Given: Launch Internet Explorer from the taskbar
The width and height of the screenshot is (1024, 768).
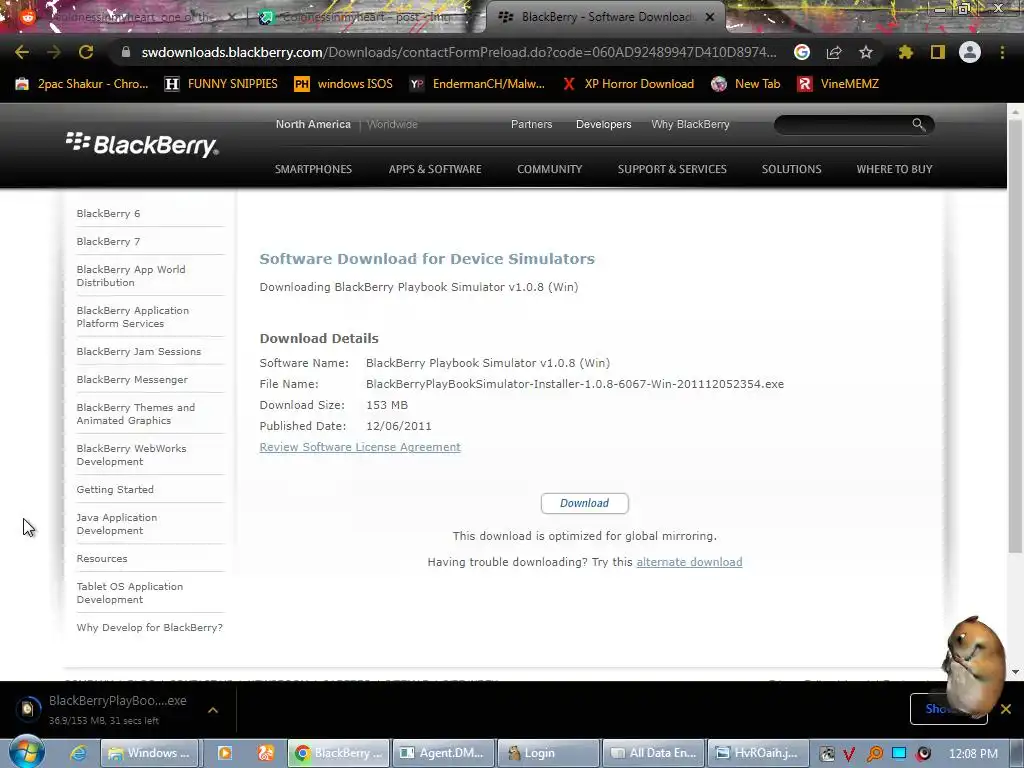Looking at the screenshot, I should [78, 753].
